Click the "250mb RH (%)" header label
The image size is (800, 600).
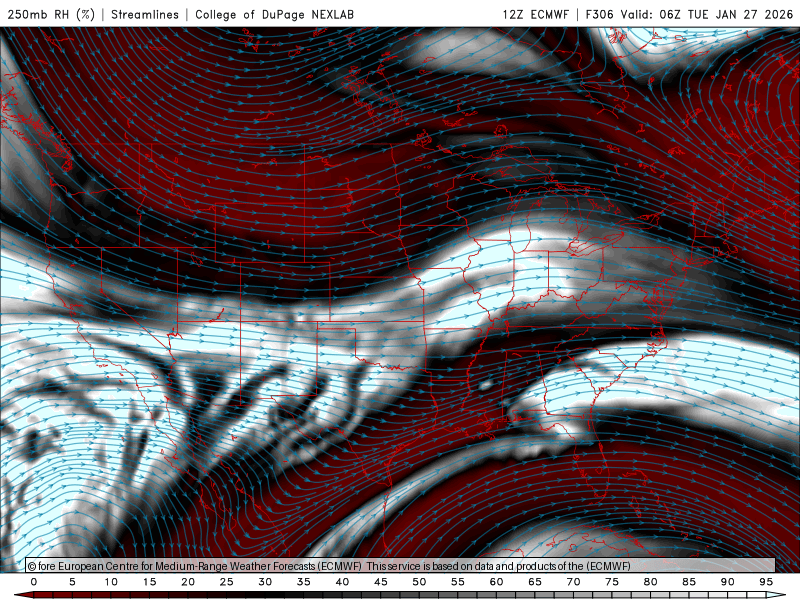pos(51,14)
